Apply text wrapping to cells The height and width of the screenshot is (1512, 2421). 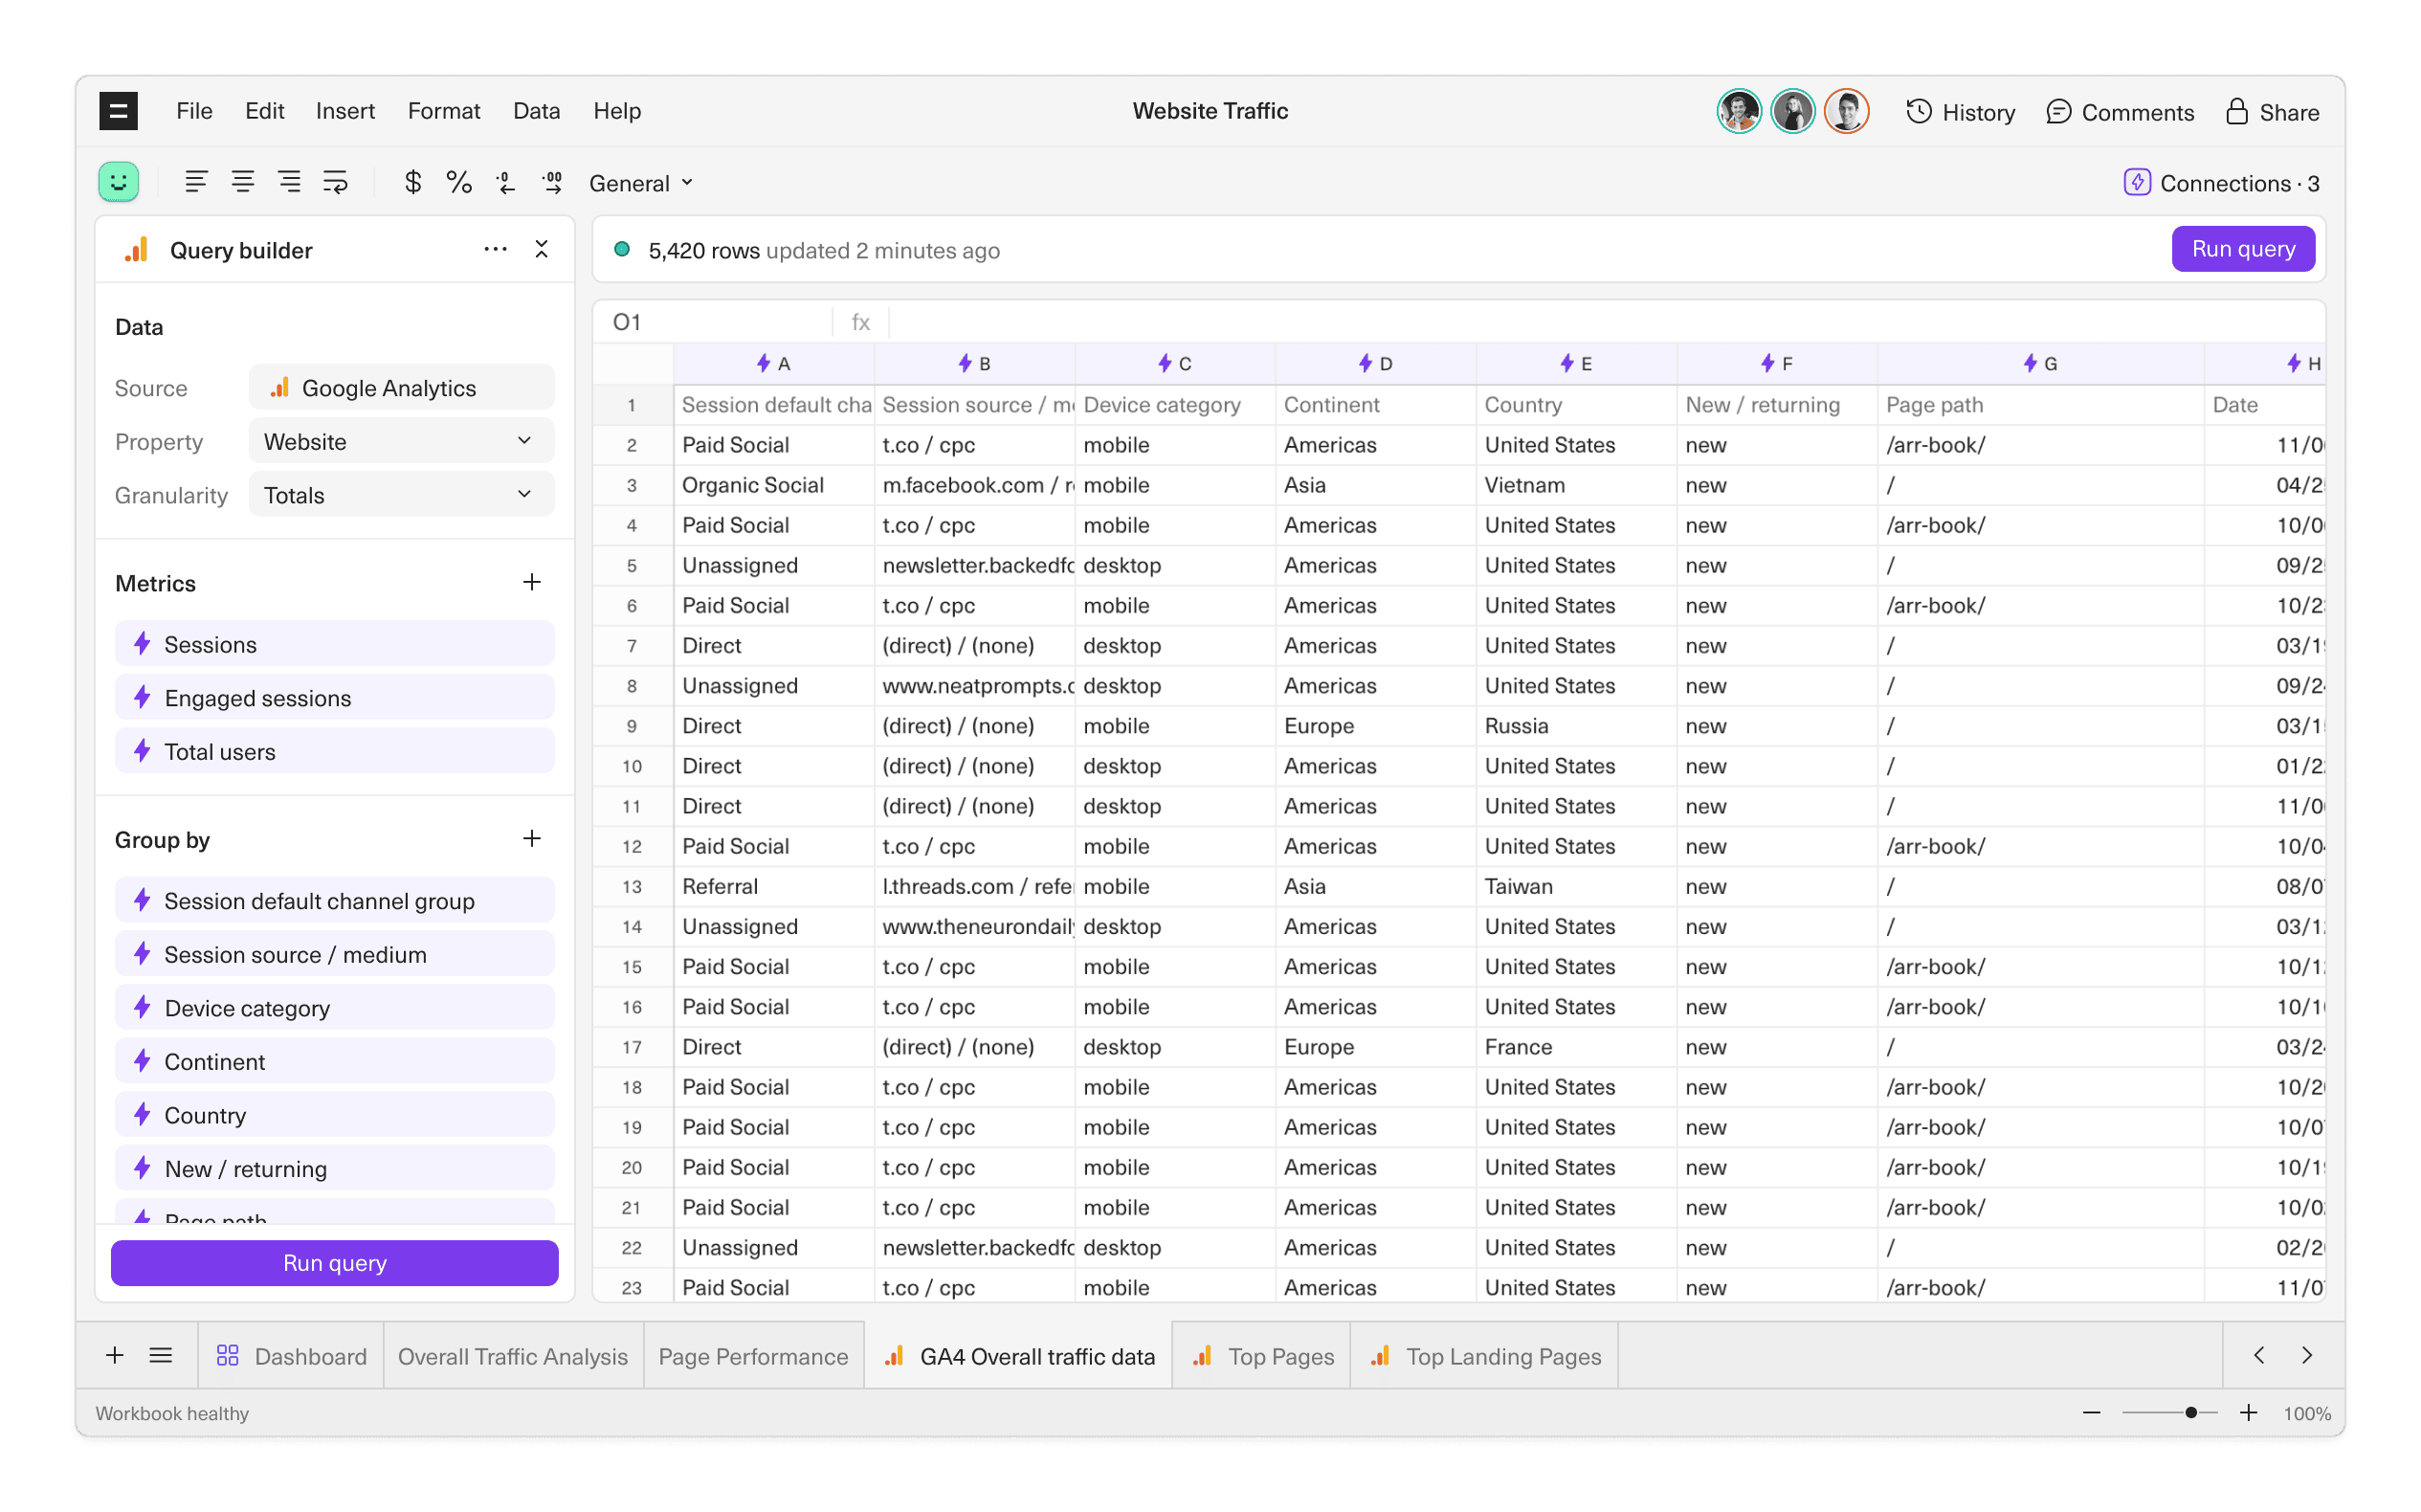[x=334, y=182]
